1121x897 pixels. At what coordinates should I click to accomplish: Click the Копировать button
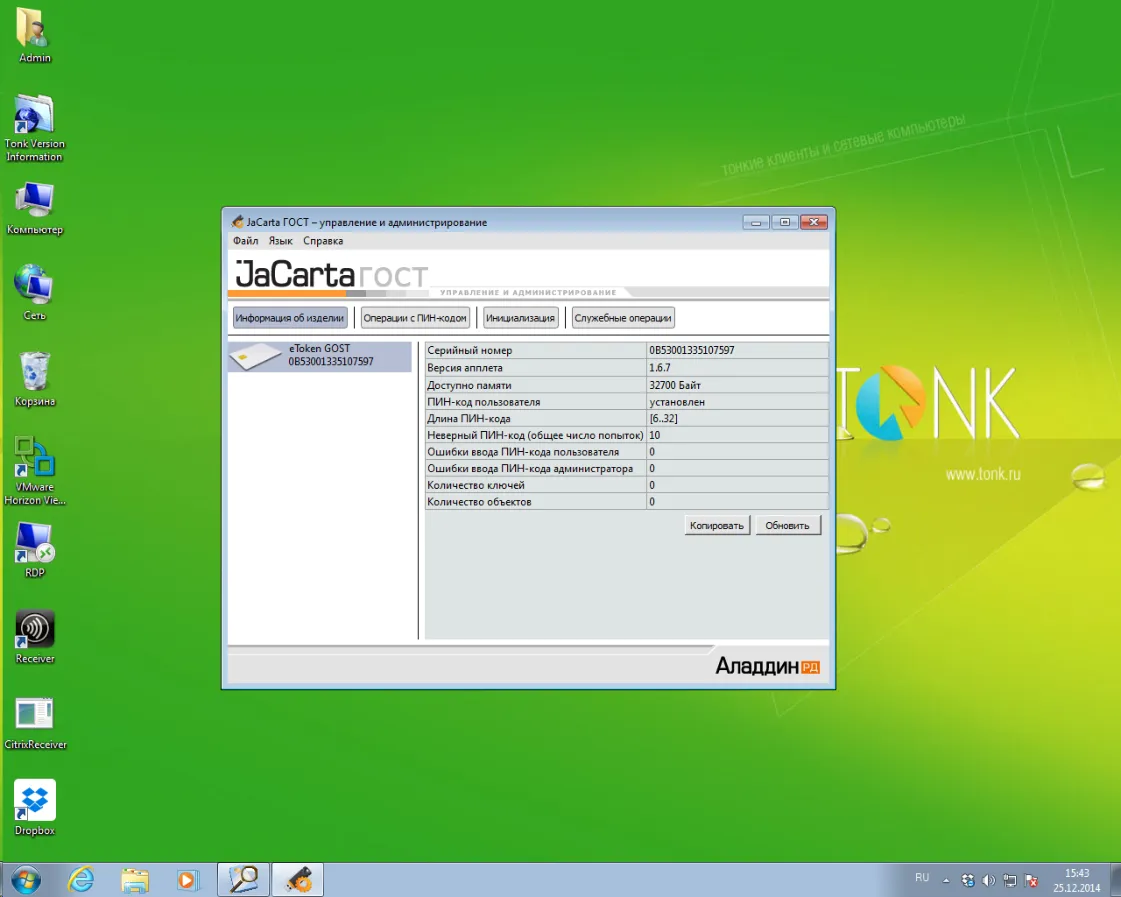717,525
